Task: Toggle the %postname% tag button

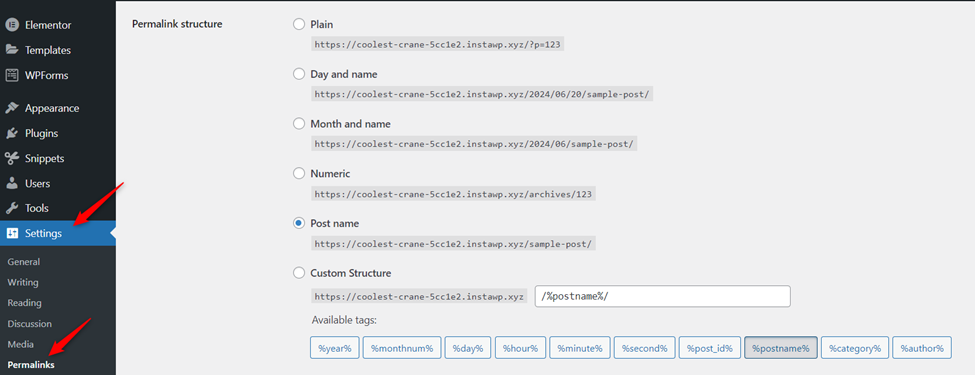Action: pyautogui.click(x=780, y=348)
